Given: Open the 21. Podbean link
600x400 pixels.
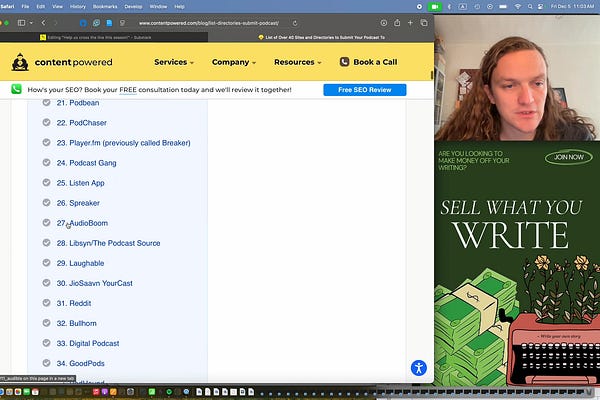Looking at the screenshot, I should (x=78, y=103).
